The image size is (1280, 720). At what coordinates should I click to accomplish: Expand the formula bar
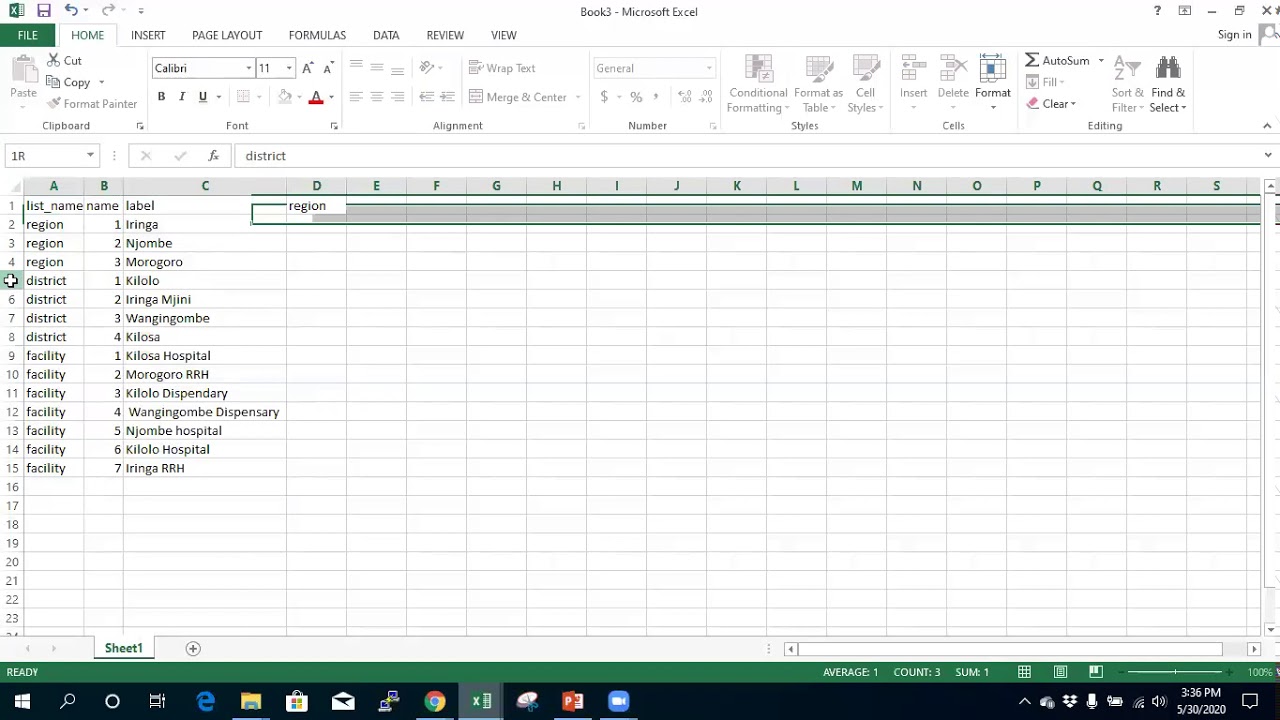(x=1268, y=156)
